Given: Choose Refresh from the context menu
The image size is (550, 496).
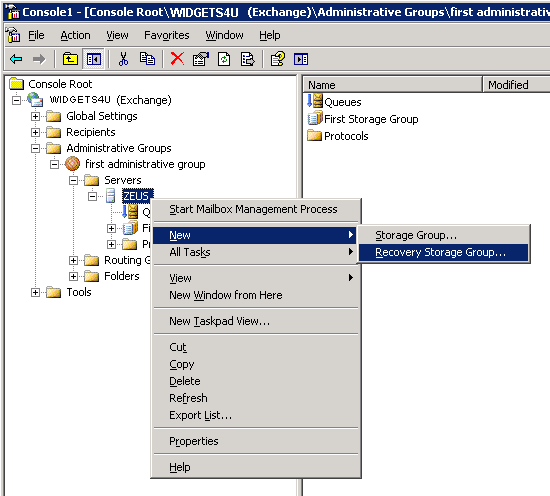Looking at the screenshot, I should tap(256, 398).
